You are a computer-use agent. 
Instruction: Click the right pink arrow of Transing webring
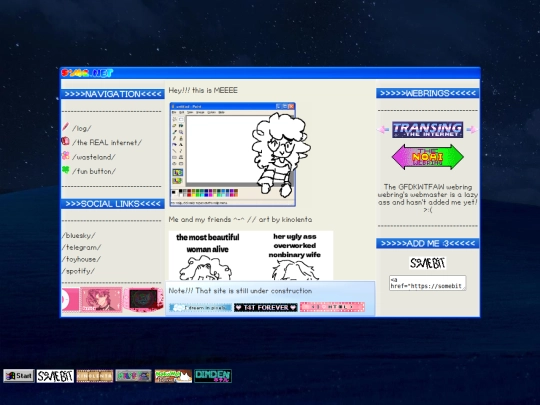pos(472,129)
